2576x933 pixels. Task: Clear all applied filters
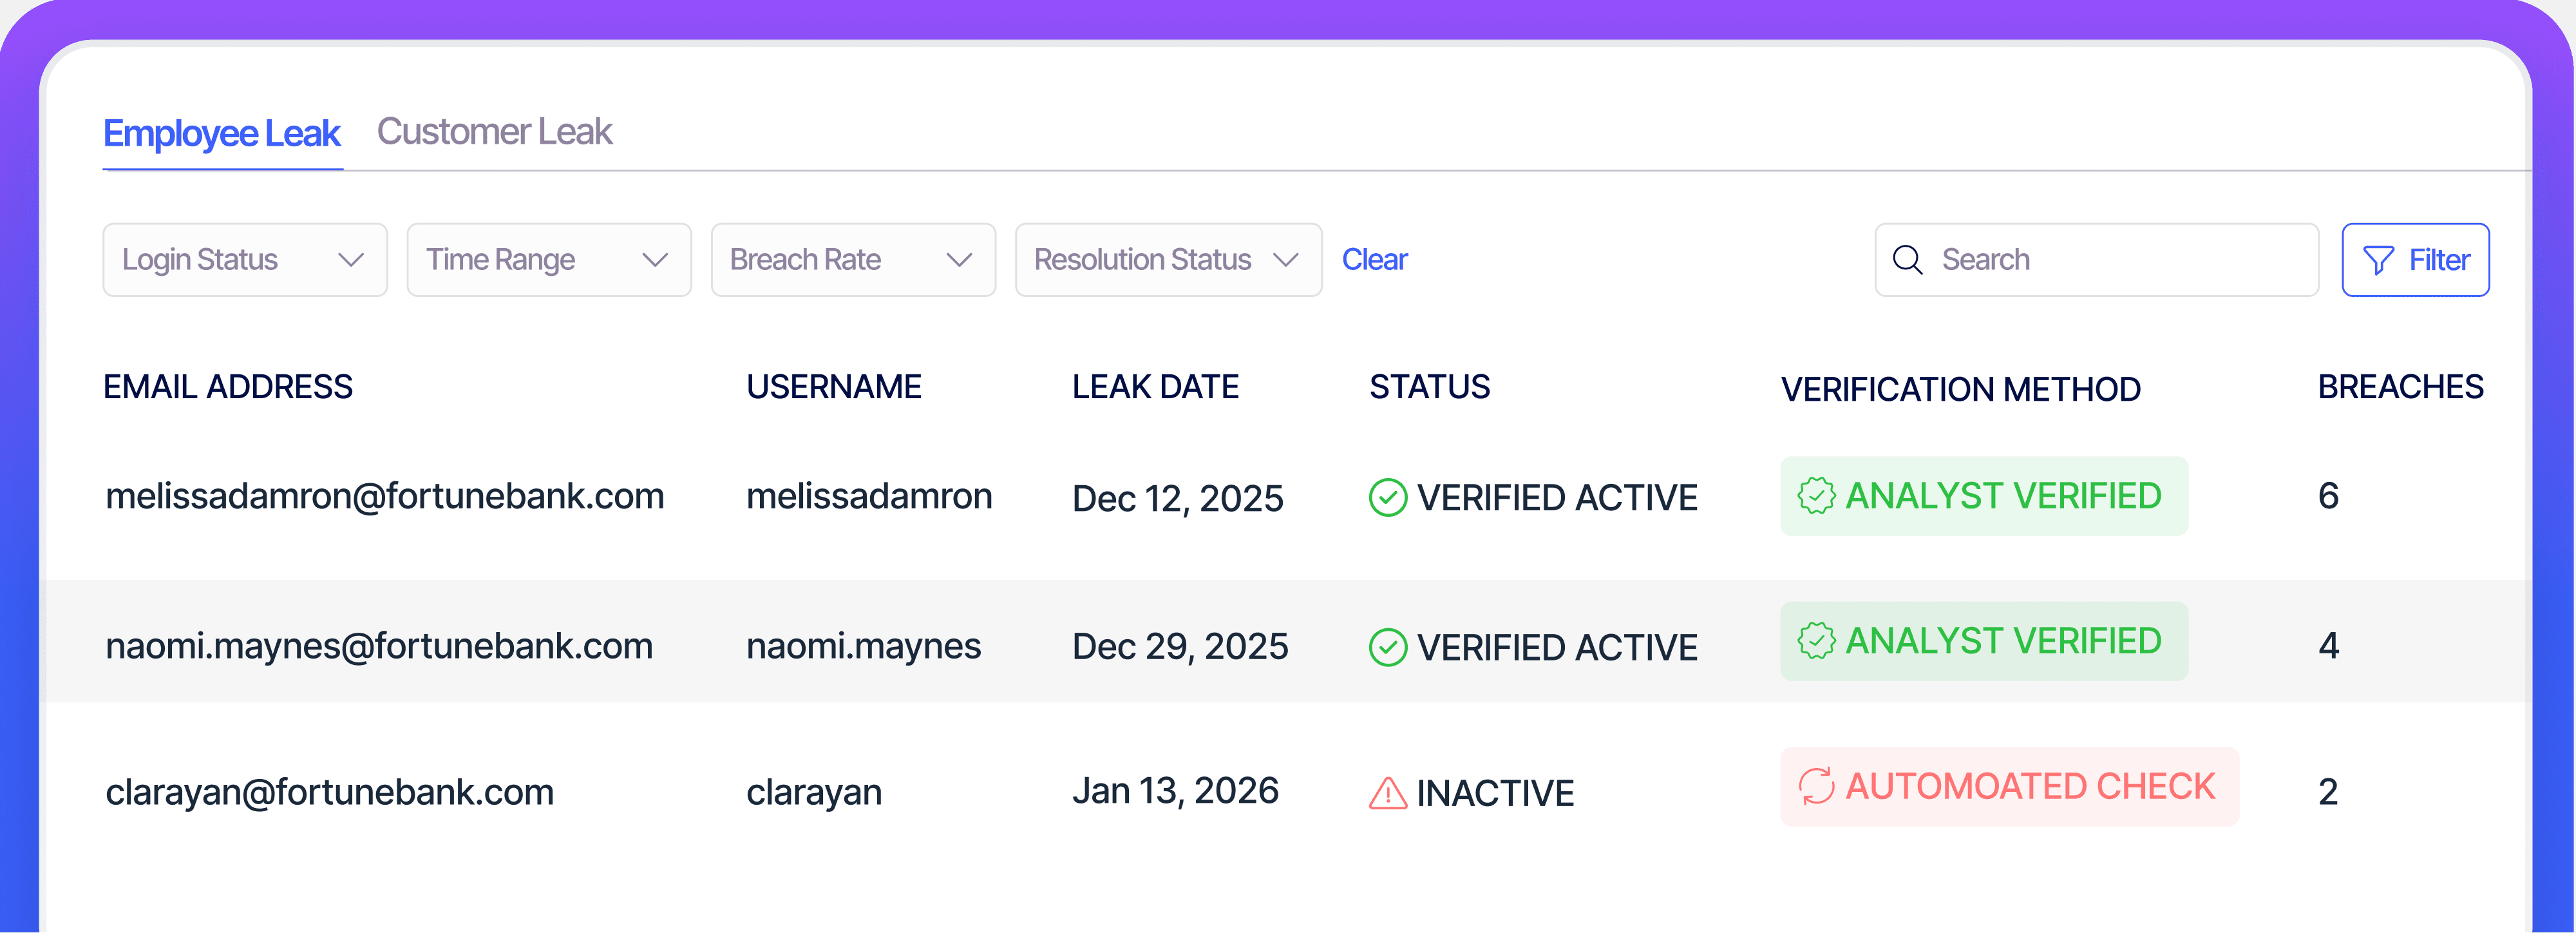coord(1374,260)
